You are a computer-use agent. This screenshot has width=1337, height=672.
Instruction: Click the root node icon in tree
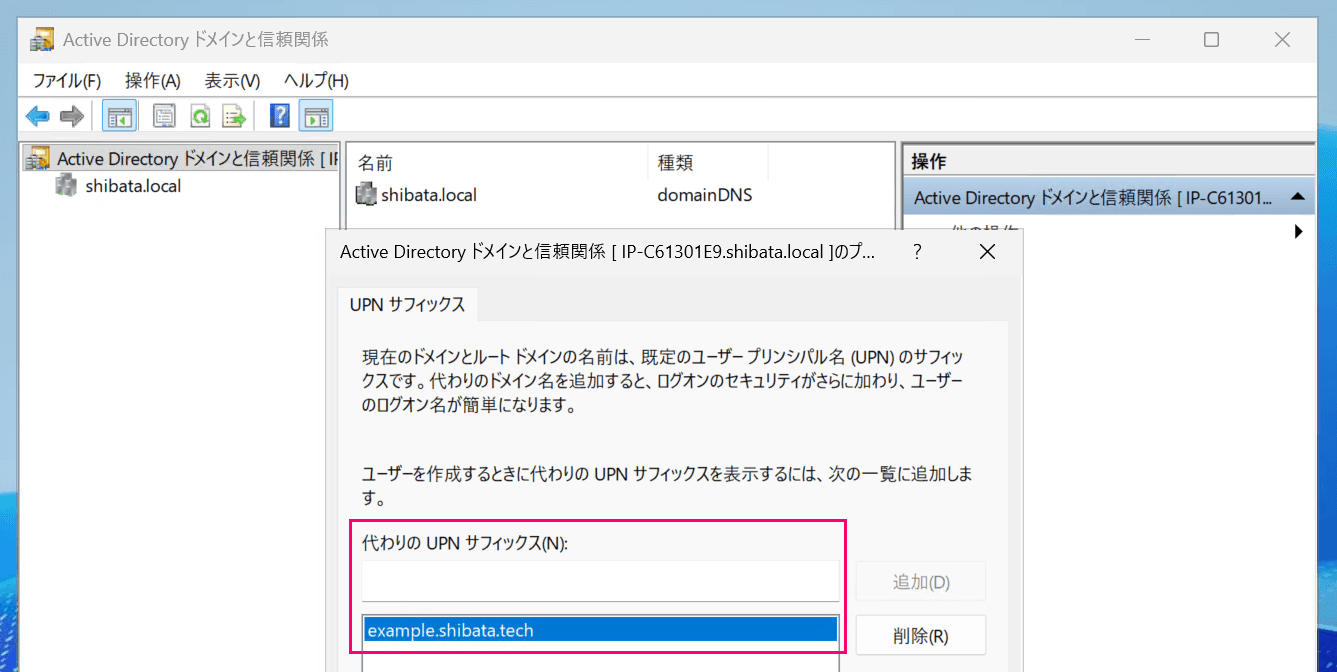click(x=38, y=158)
